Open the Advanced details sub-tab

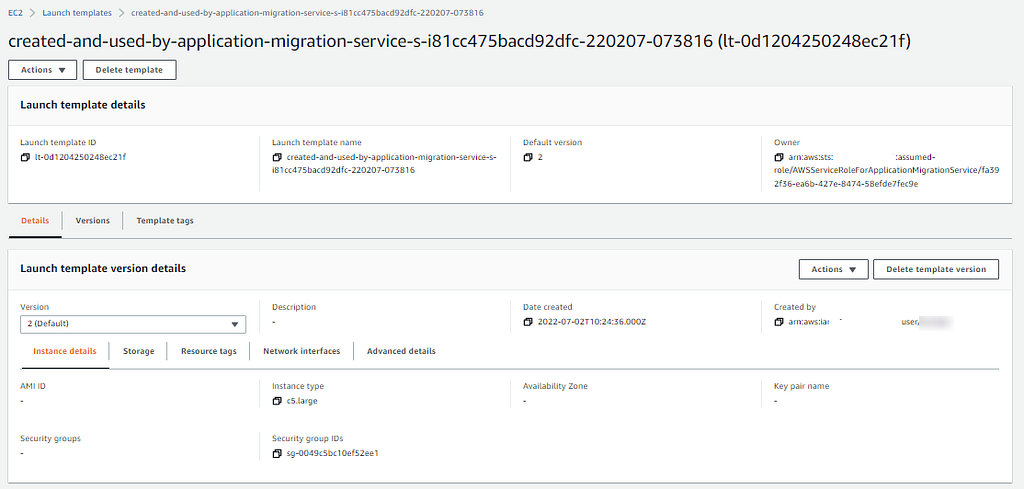coord(401,351)
